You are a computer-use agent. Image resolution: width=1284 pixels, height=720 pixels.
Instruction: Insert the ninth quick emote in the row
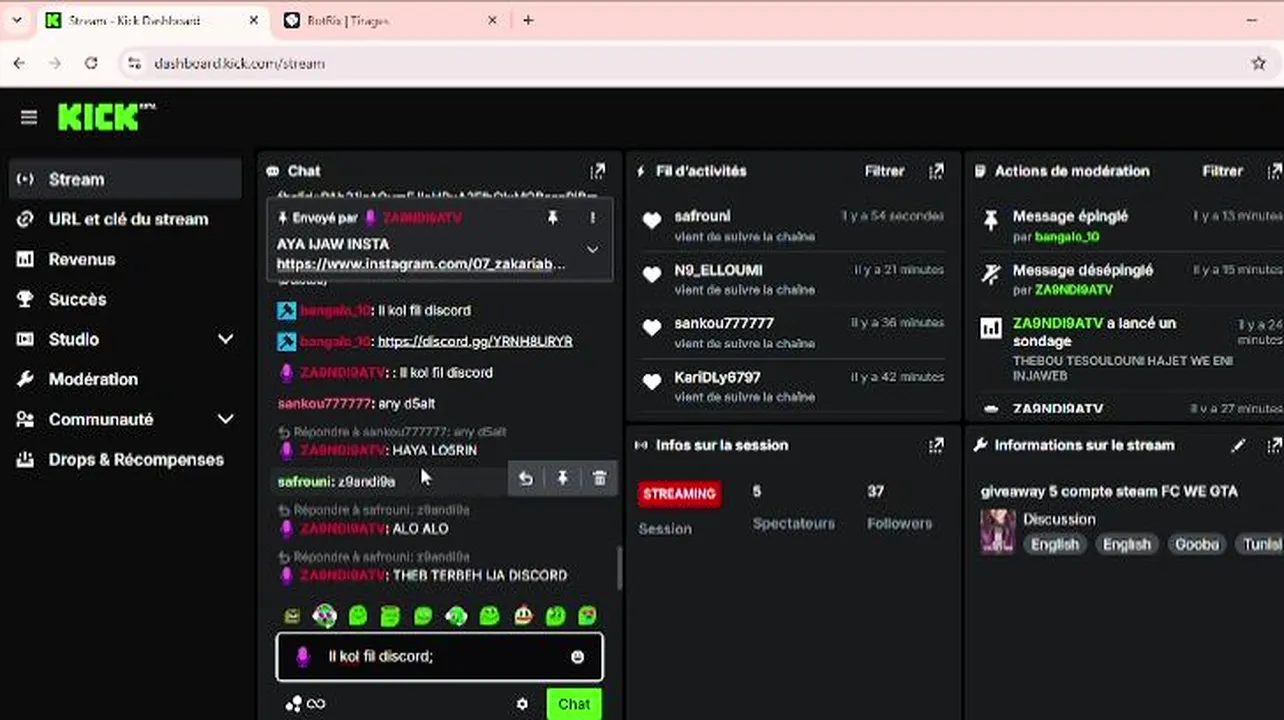pyautogui.click(x=556, y=616)
